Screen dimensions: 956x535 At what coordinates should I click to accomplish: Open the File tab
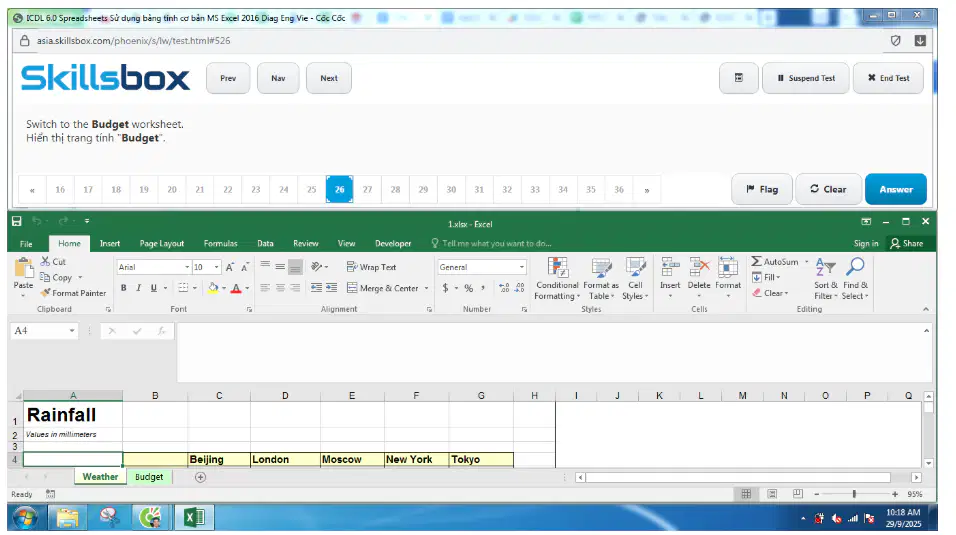[26, 243]
